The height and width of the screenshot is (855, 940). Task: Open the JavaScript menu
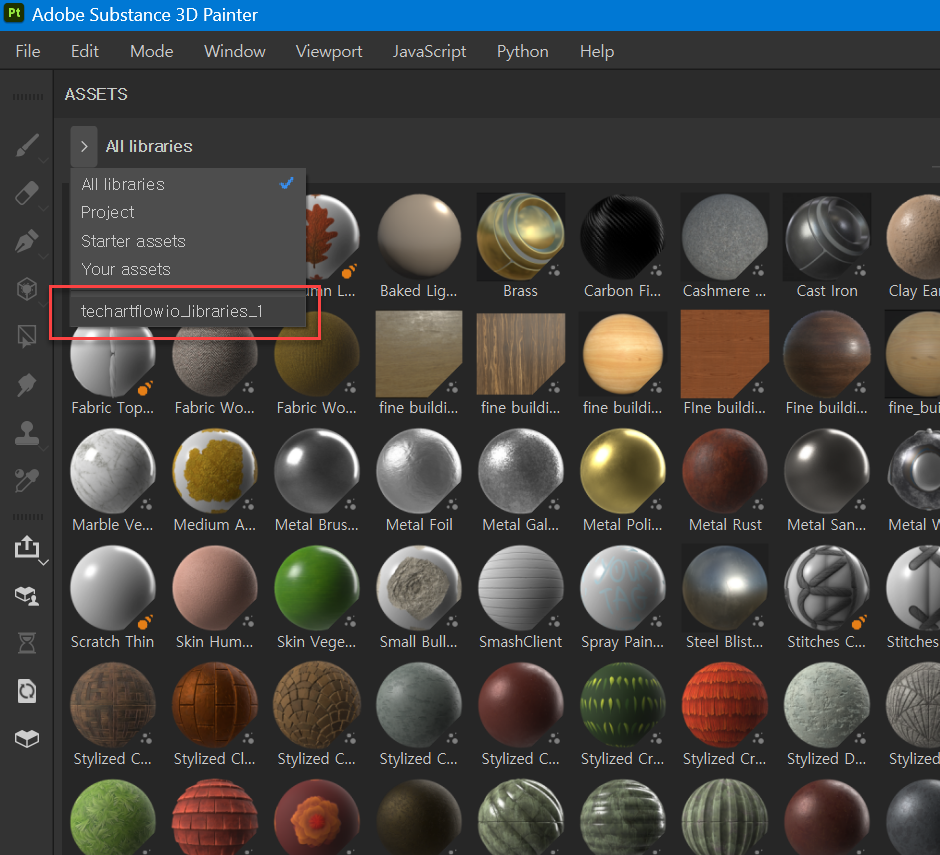click(x=429, y=52)
